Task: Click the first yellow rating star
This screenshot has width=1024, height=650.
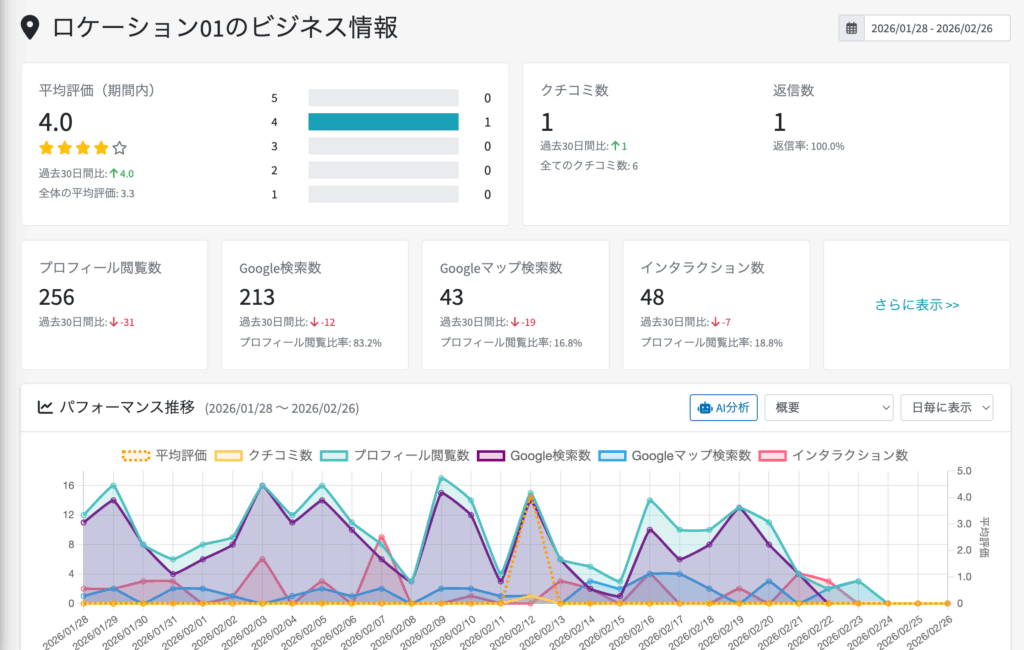Action: pyautogui.click(x=46, y=148)
